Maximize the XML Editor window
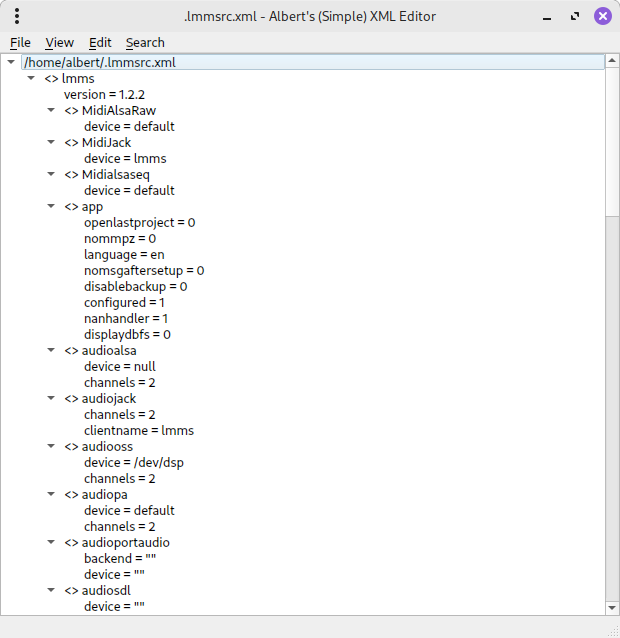 click(x=575, y=17)
